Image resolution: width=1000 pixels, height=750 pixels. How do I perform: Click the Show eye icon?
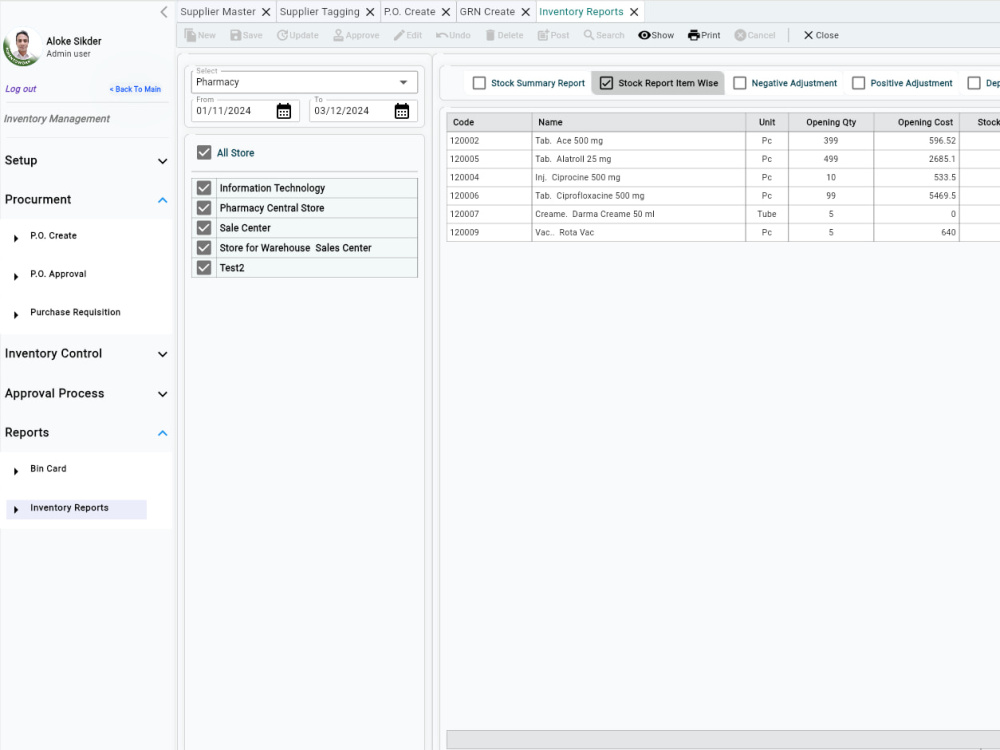pyautogui.click(x=644, y=35)
